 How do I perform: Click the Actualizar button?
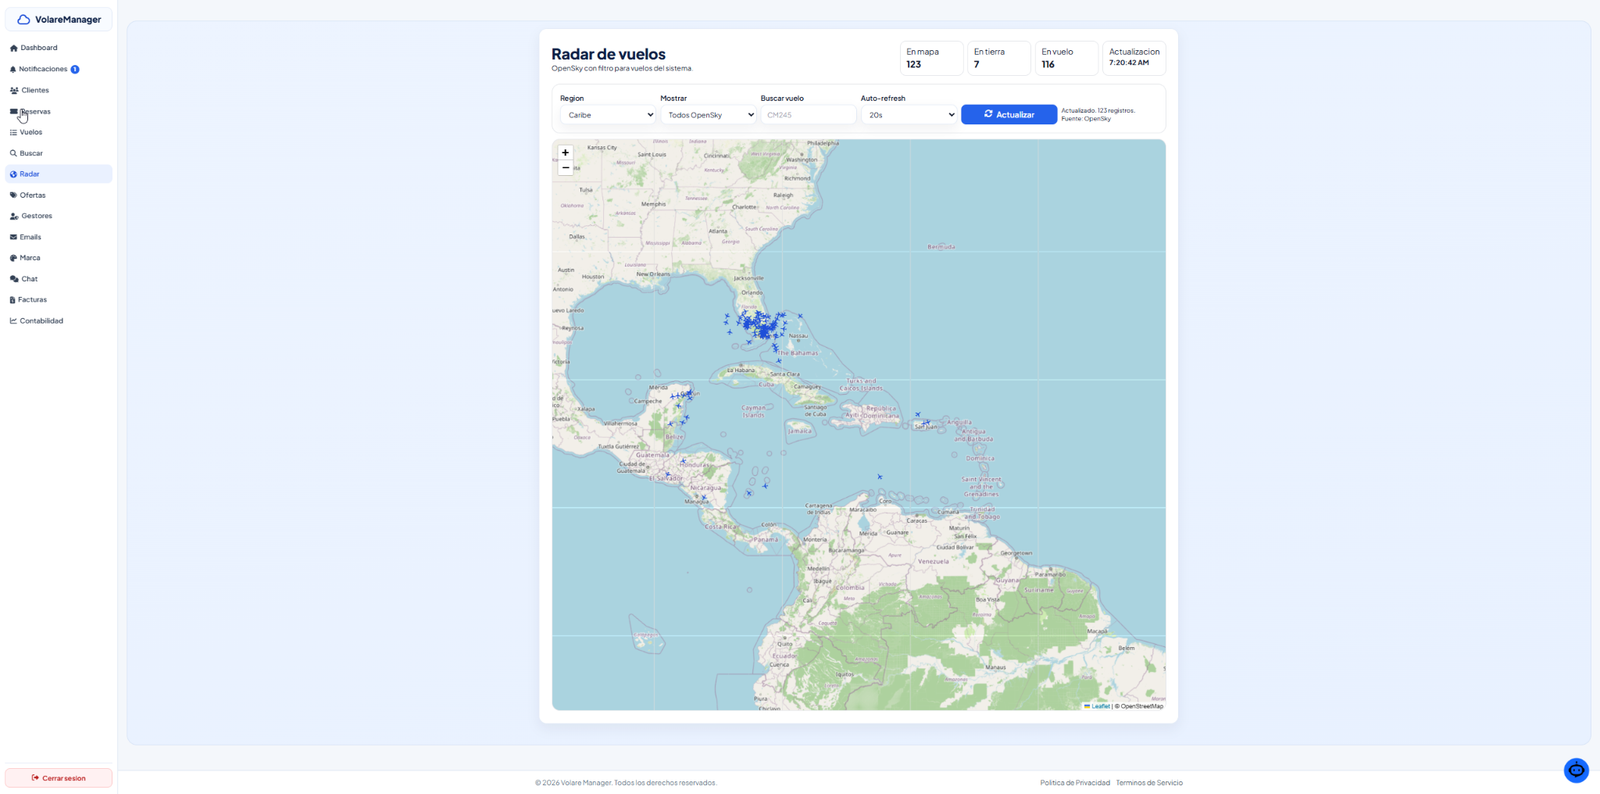pyautogui.click(x=1009, y=115)
